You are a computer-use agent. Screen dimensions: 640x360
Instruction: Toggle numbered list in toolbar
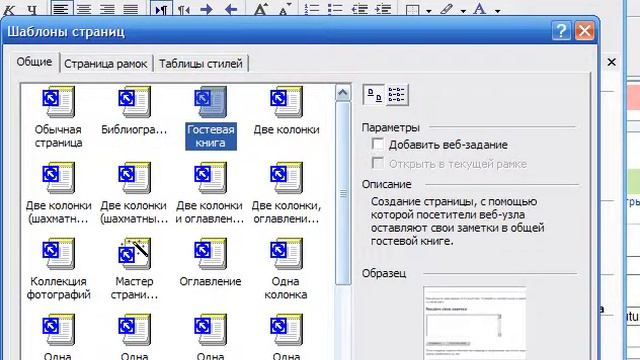(x=312, y=9)
